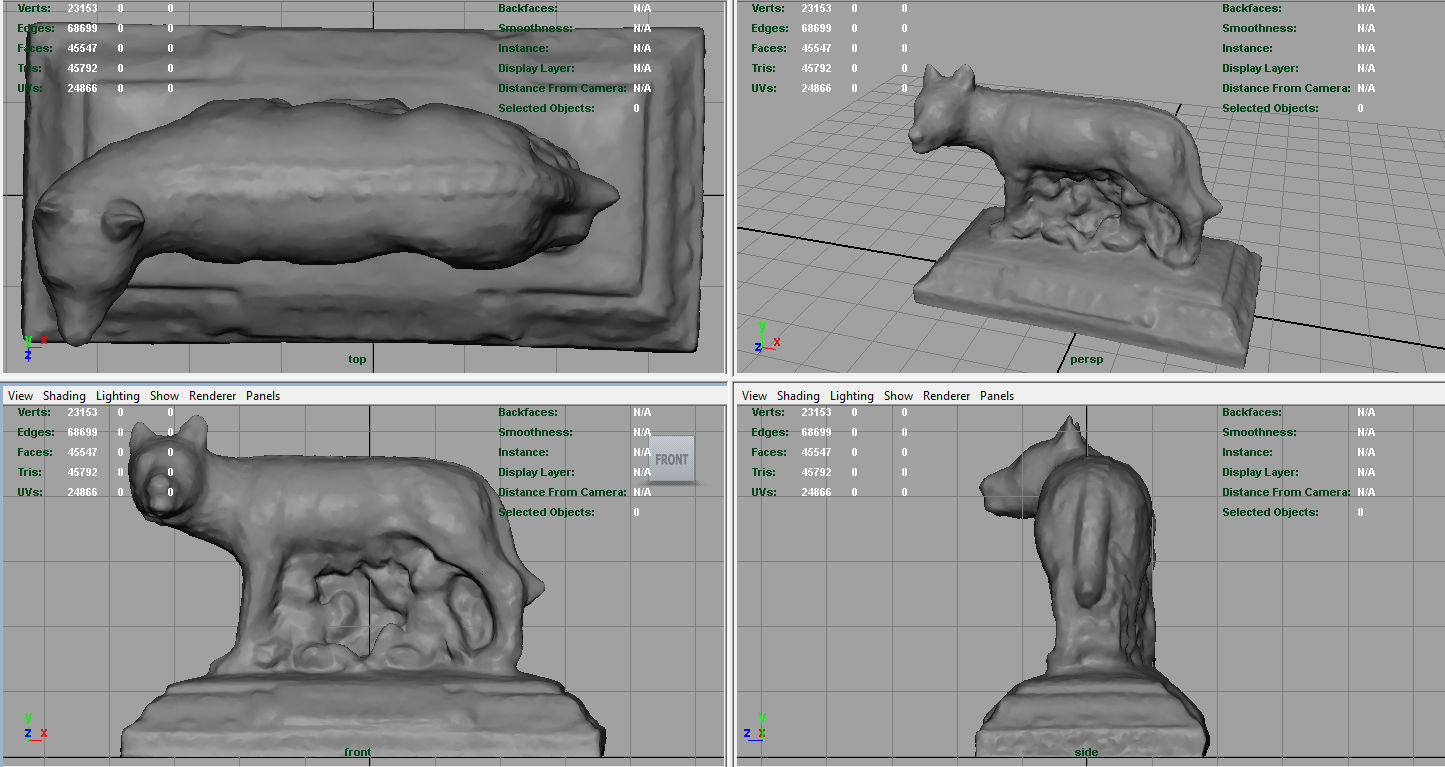Click the axis gizmo in the front viewport
Image resolution: width=1445 pixels, height=767 pixels.
35,726
